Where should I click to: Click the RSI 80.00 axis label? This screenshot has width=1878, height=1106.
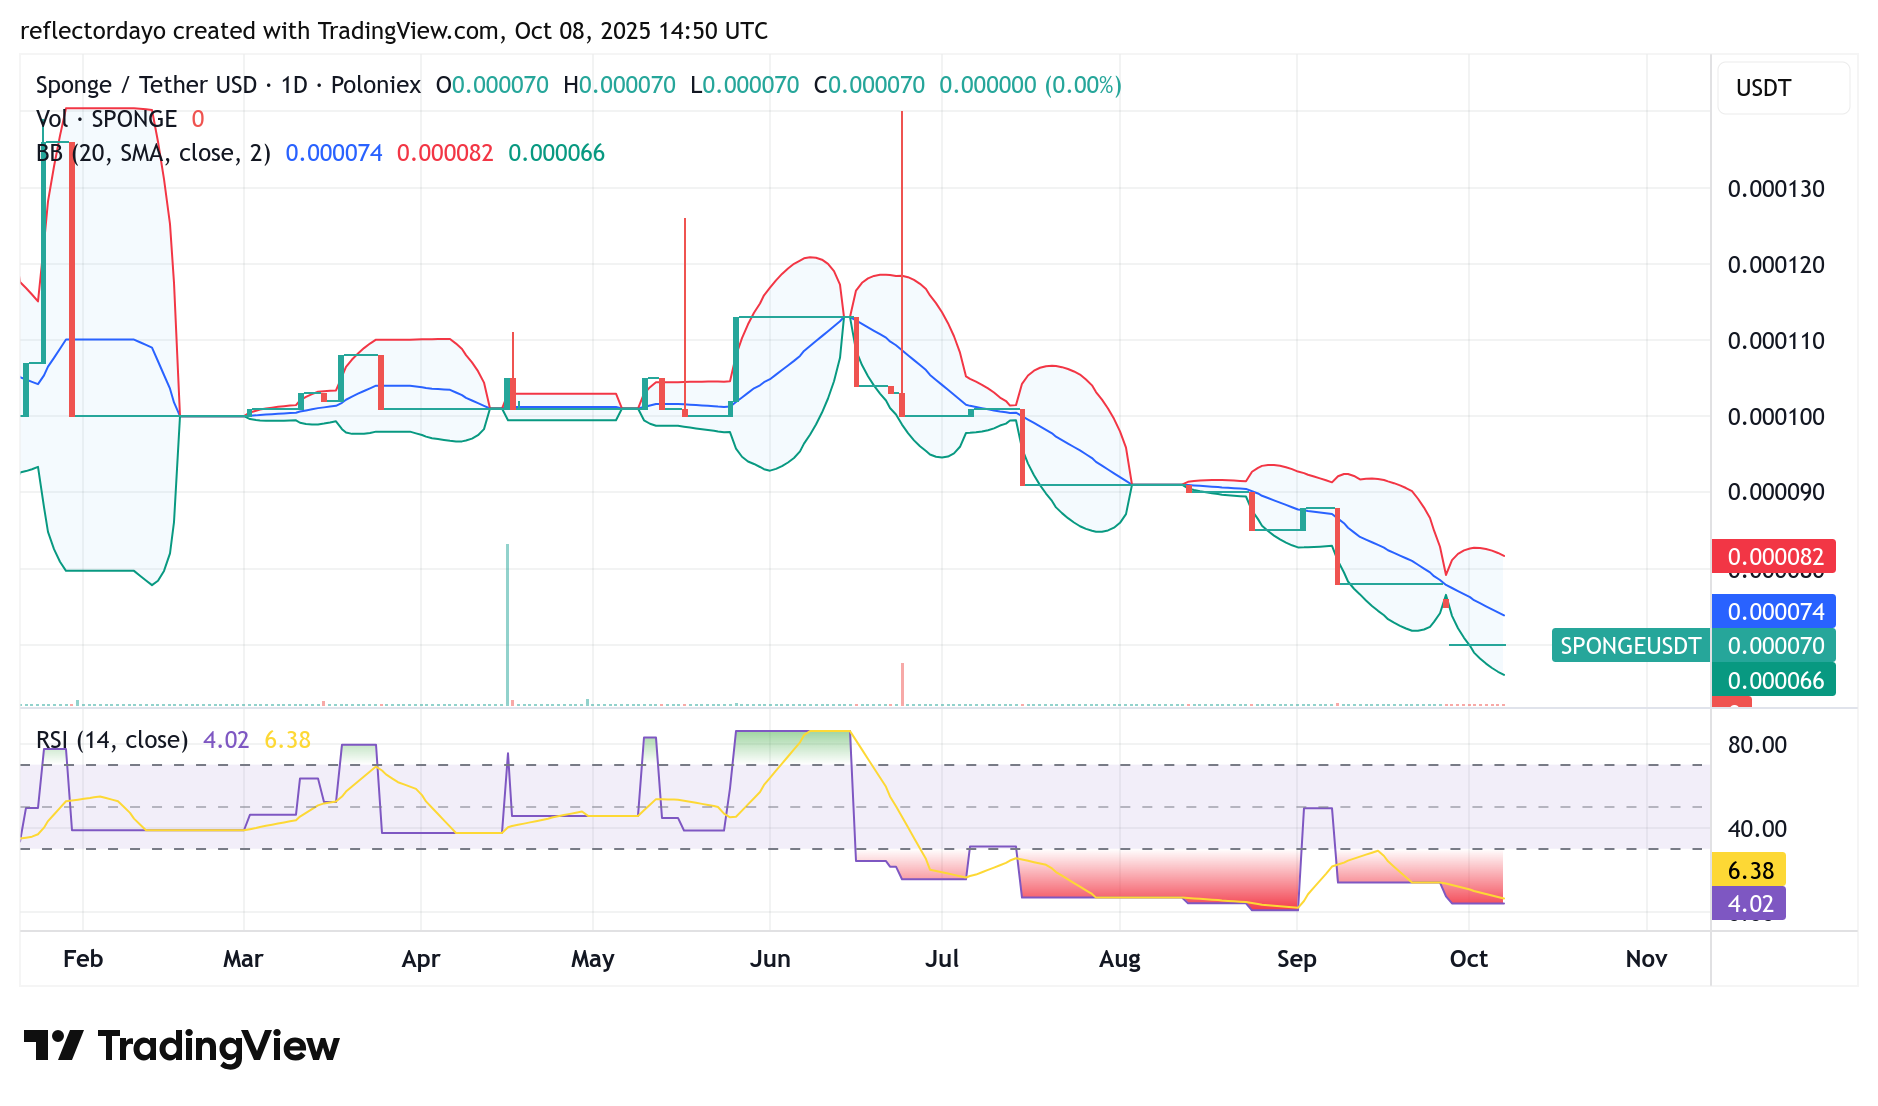(1757, 745)
